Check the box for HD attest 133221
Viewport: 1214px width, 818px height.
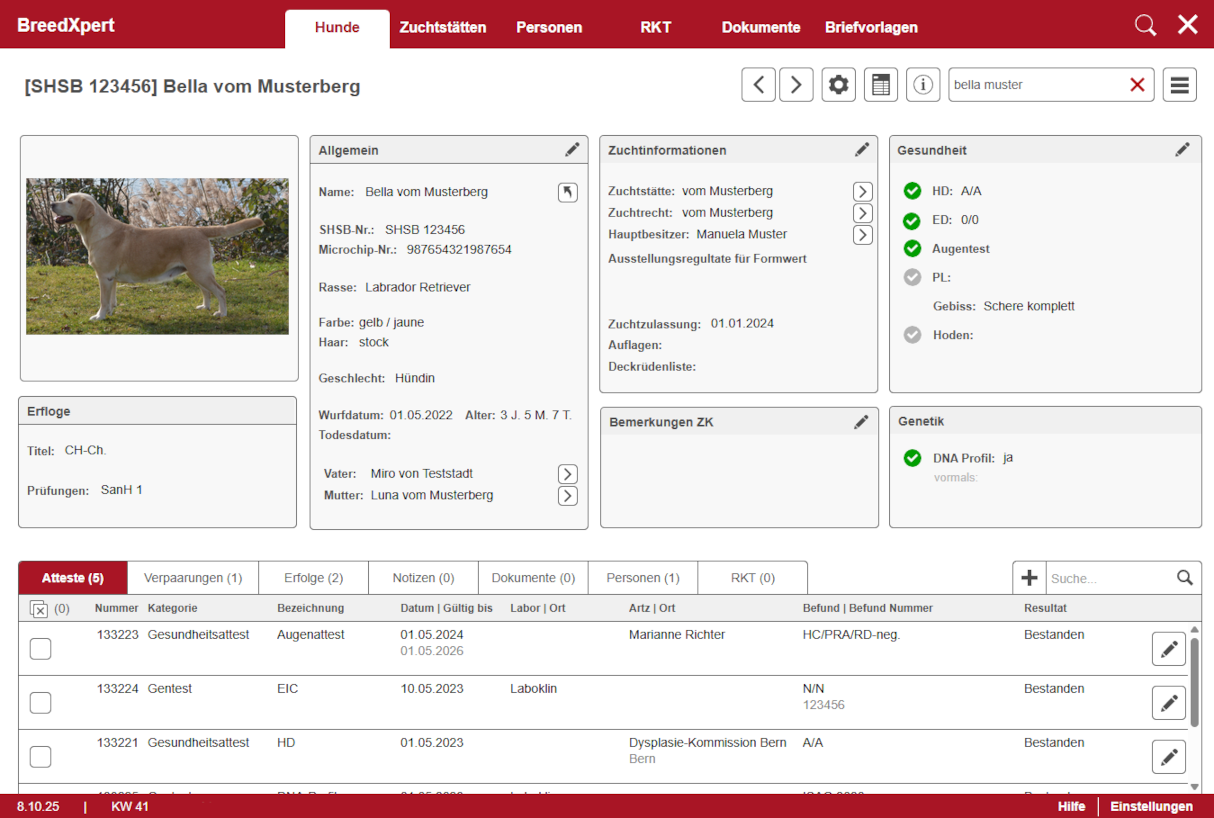(40, 757)
